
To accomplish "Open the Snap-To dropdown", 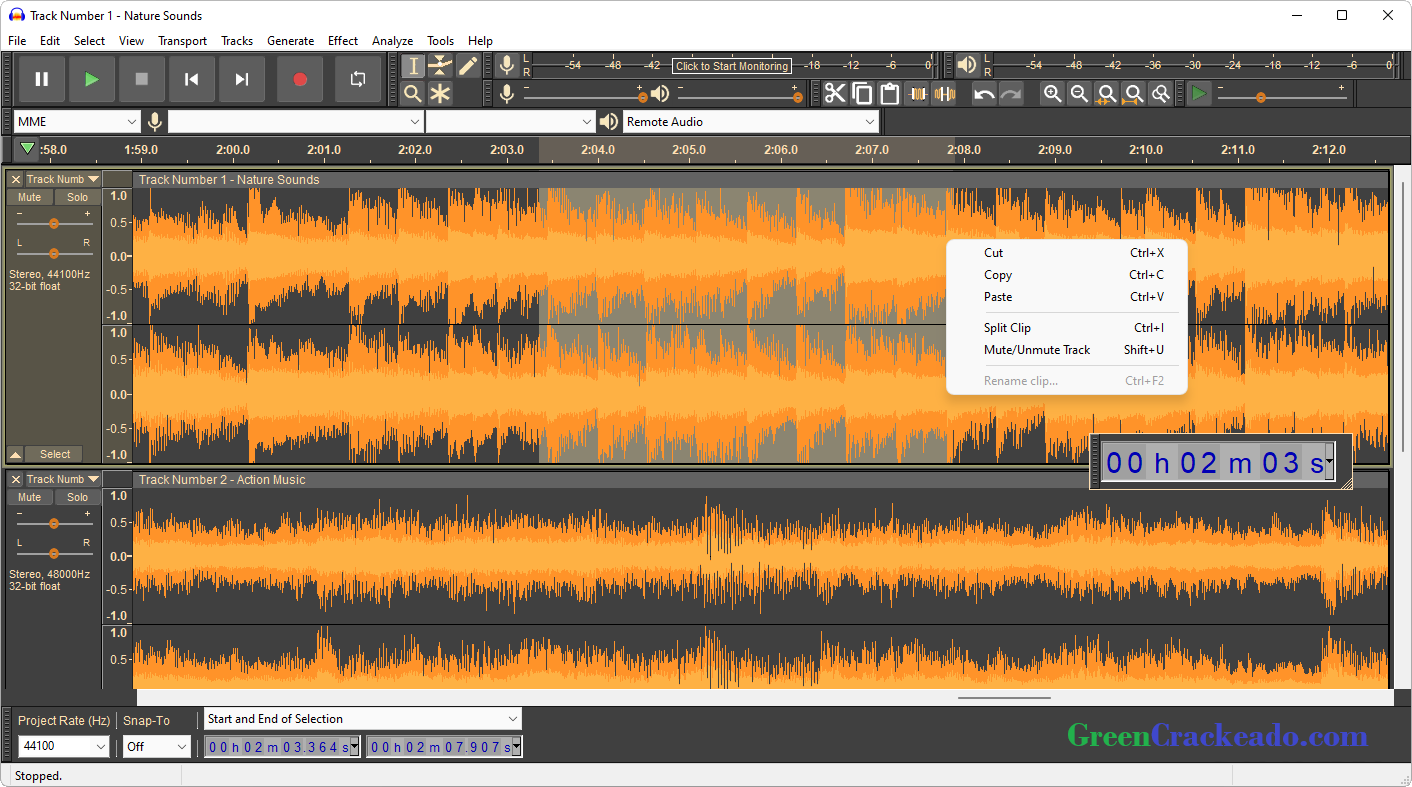I will pyautogui.click(x=156, y=745).
